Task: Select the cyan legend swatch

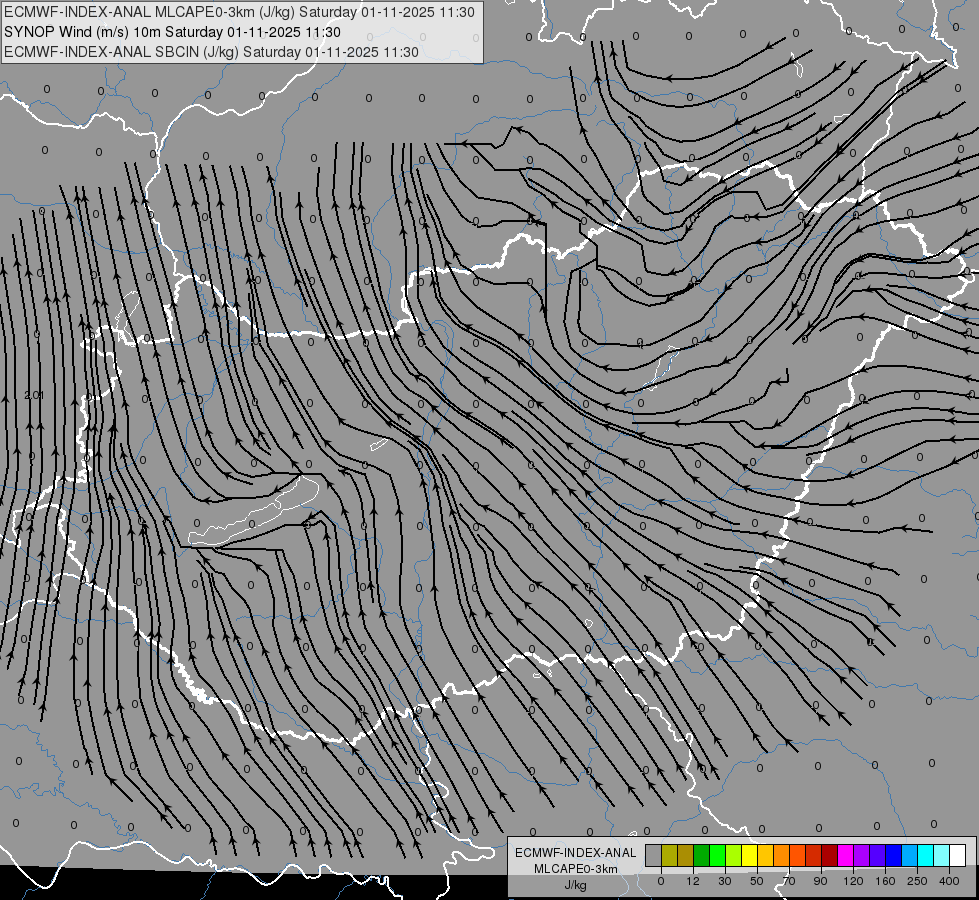Action: [926, 855]
